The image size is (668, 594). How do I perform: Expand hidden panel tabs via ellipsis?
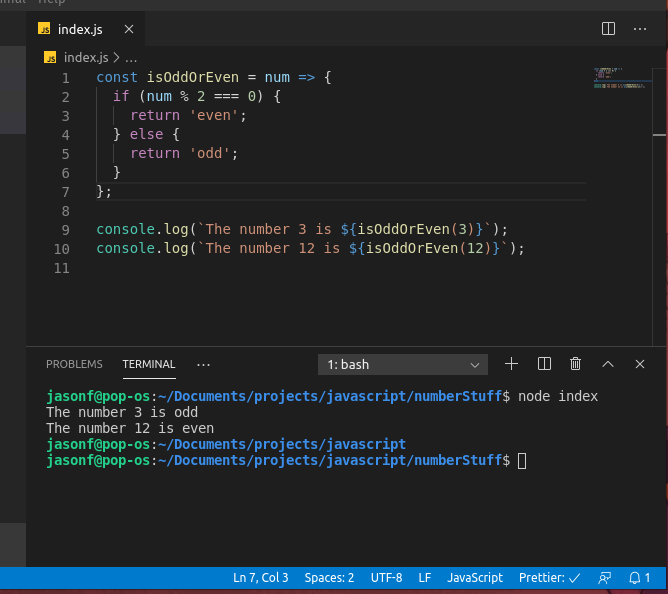pos(204,364)
